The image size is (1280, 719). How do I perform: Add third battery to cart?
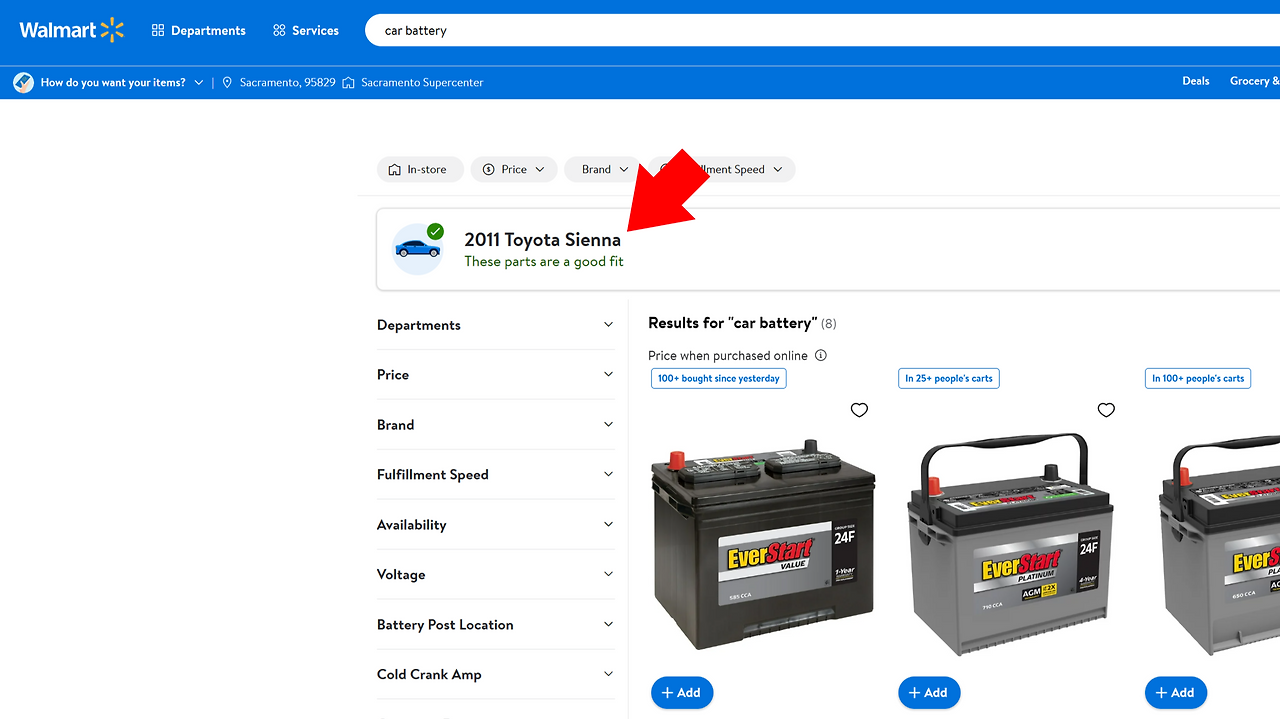tap(1176, 693)
